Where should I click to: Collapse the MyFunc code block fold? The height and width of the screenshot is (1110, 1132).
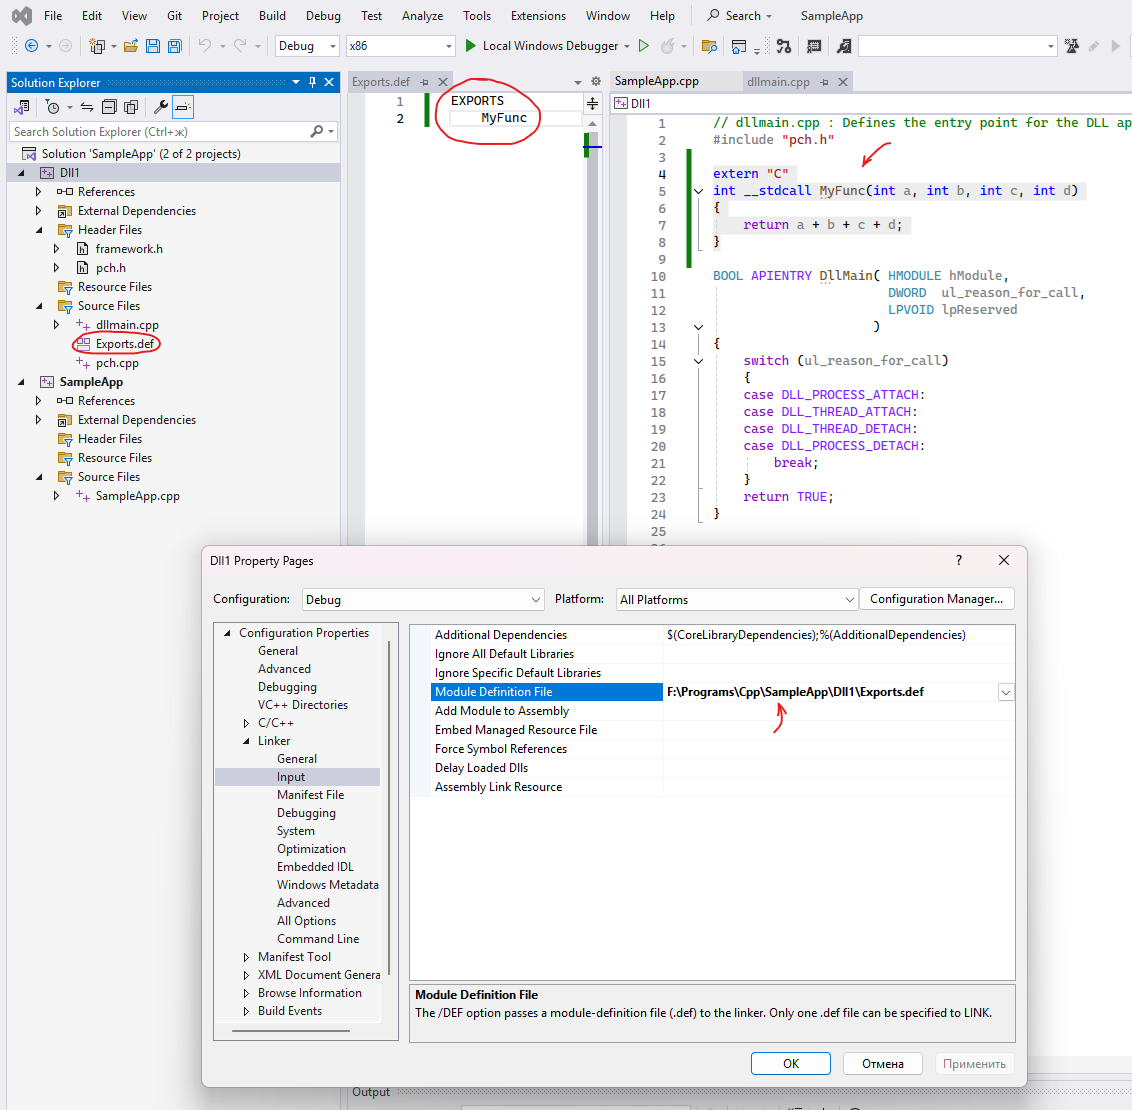698,191
